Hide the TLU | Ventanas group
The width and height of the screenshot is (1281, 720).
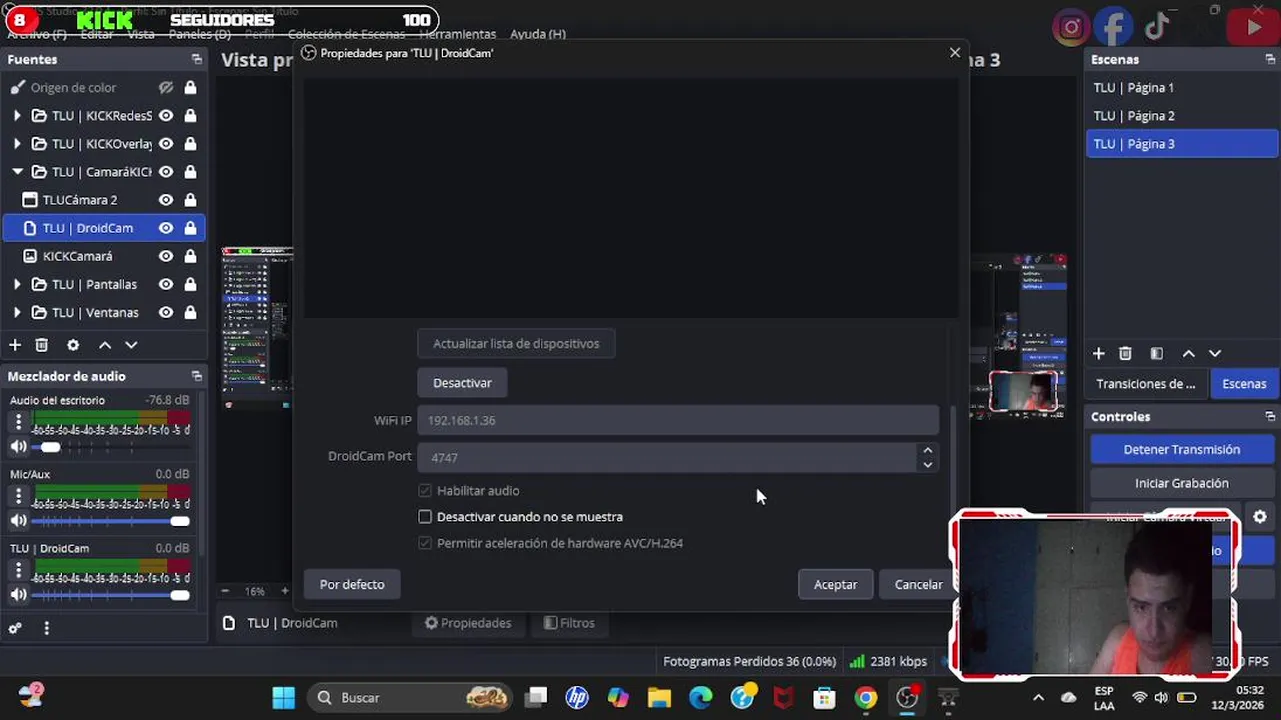click(x=166, y=312)
